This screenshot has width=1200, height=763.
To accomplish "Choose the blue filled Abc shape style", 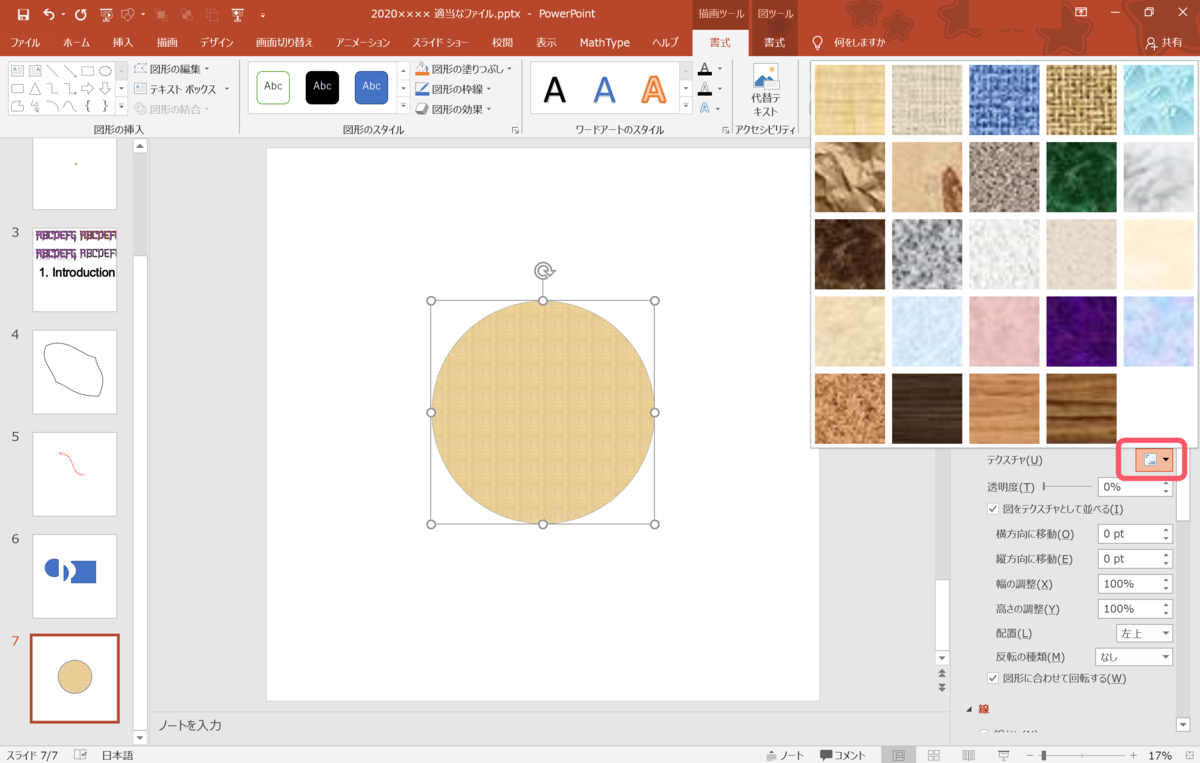I will pyautogui.click(x=371, y=87).
